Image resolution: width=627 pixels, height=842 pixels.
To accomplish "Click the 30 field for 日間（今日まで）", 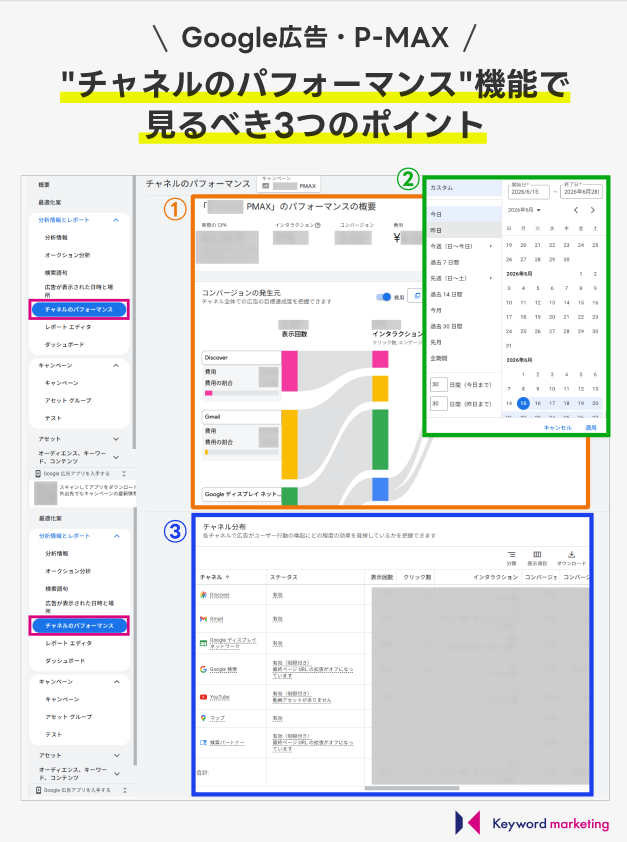I will point(439,384).
